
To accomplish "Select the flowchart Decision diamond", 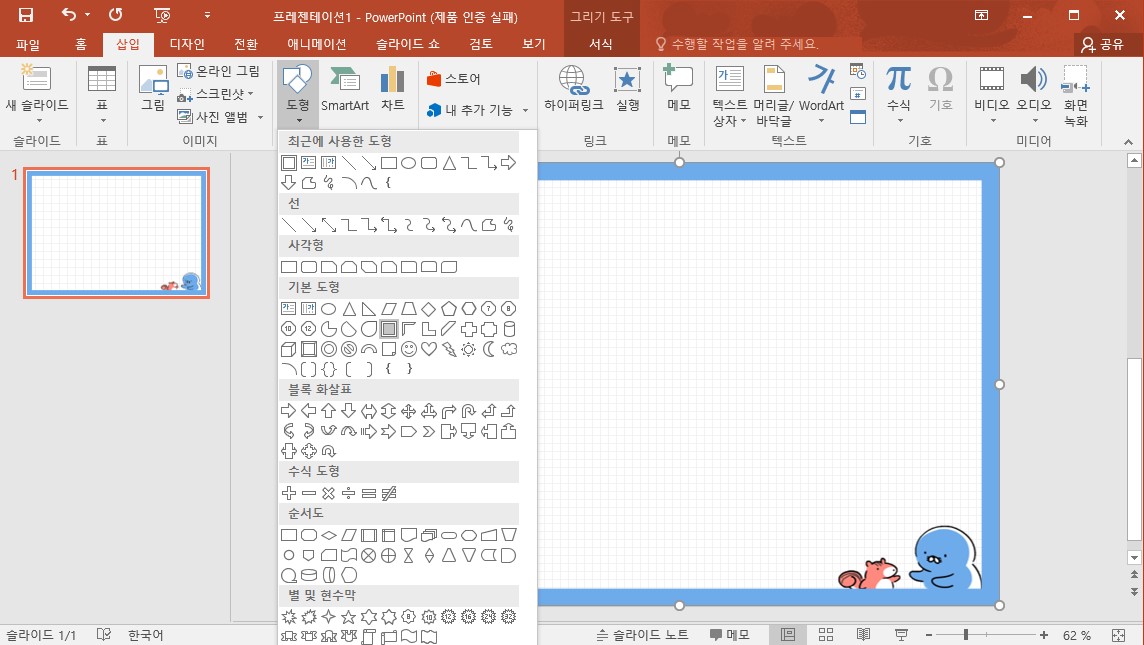I will click(x=329, y=535).
